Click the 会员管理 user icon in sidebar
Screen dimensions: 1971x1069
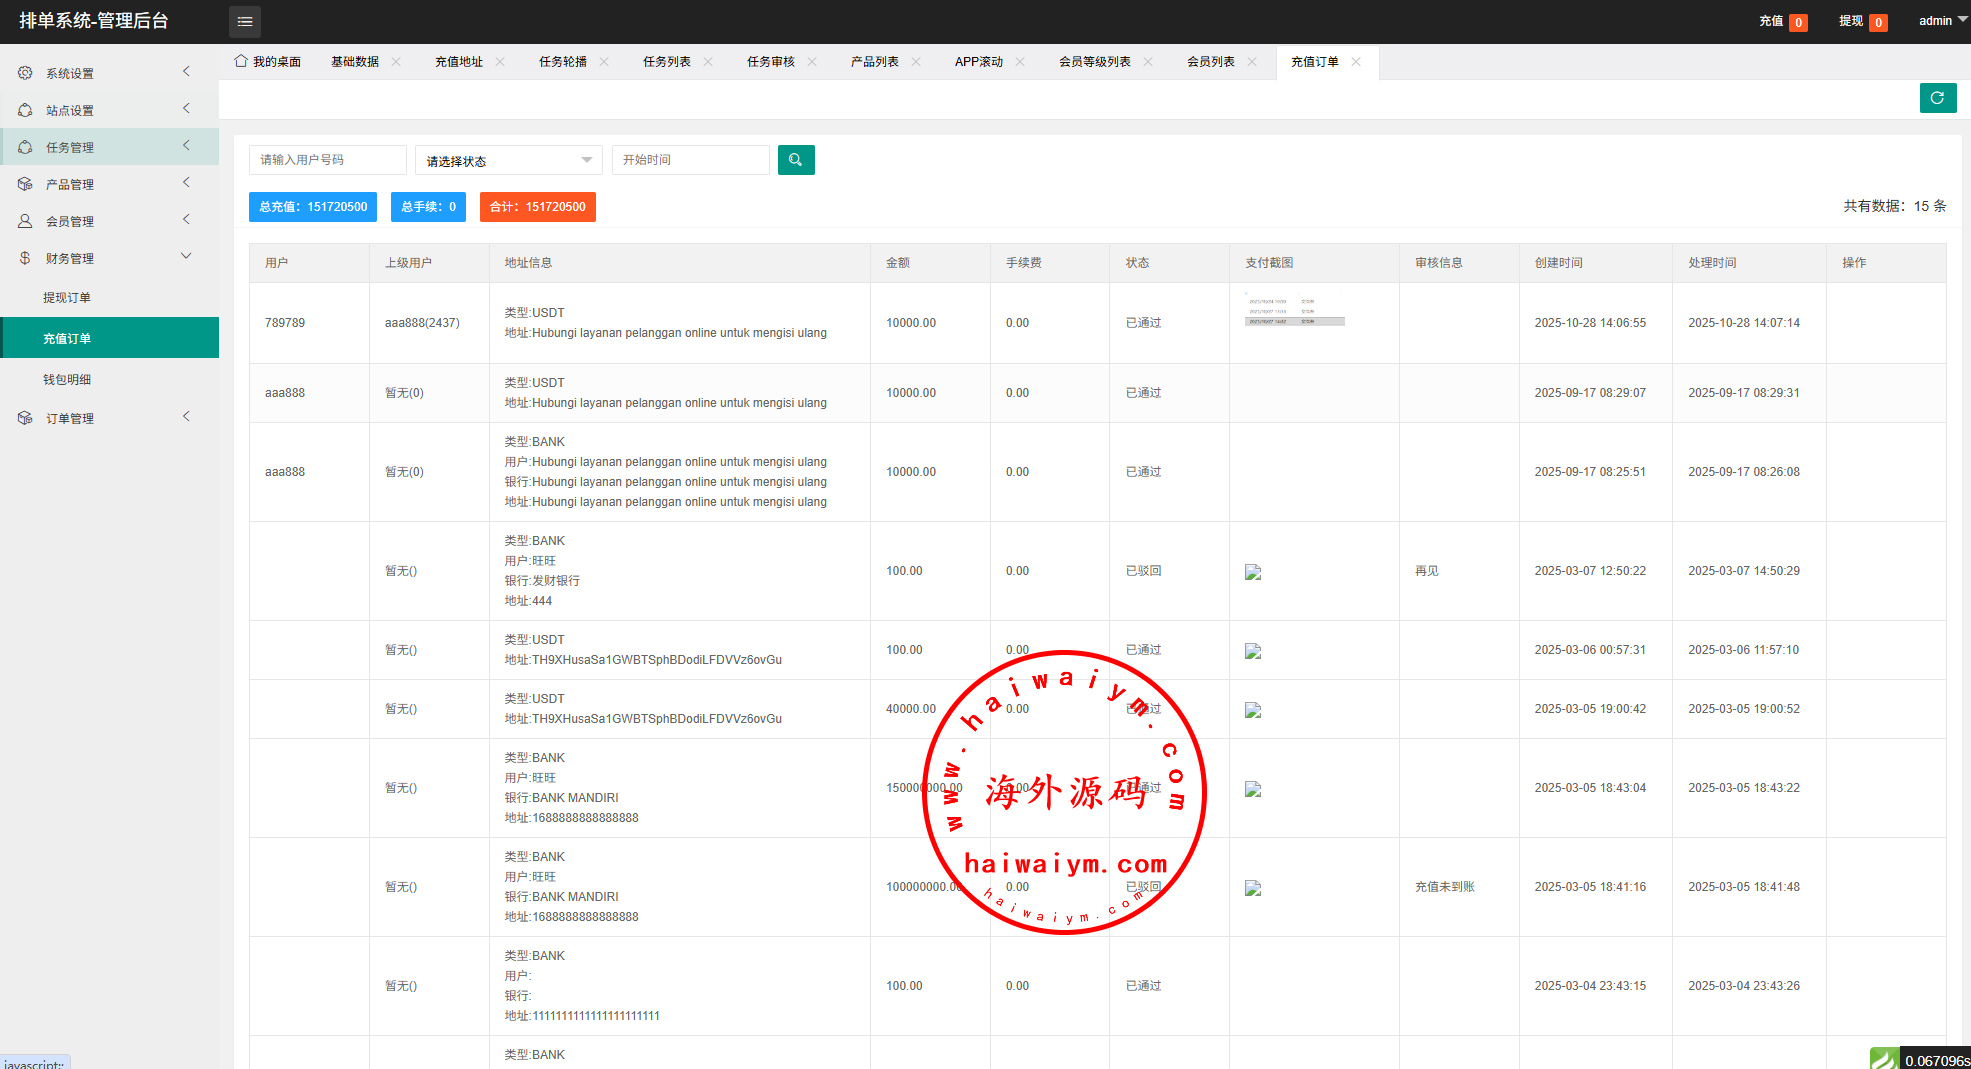tap(25, 221)
